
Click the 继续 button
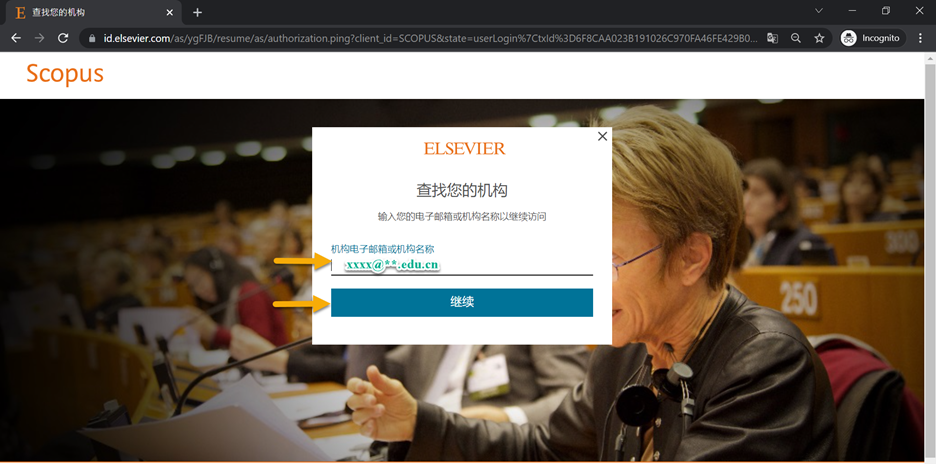462,303
